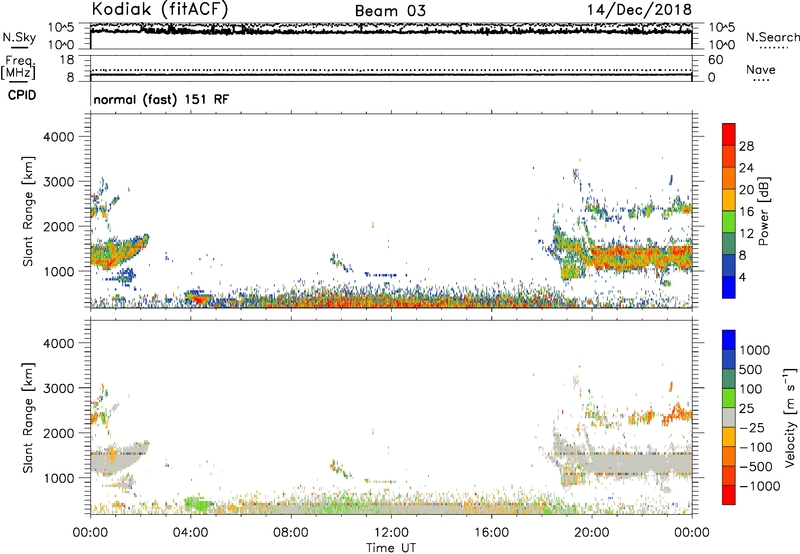Image resolution: width=800 pixels, height=554 pixels.
Task: Select the '12' value on Power colorbar
Action: pyautogui.click(x=746, y=234)
